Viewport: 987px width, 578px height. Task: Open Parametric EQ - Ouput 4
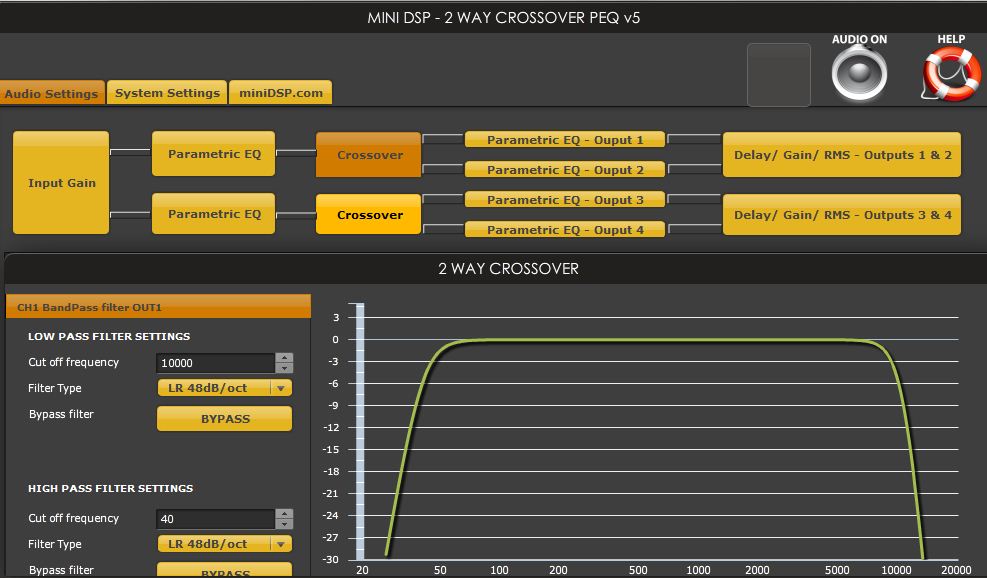(x=565, y=230)
